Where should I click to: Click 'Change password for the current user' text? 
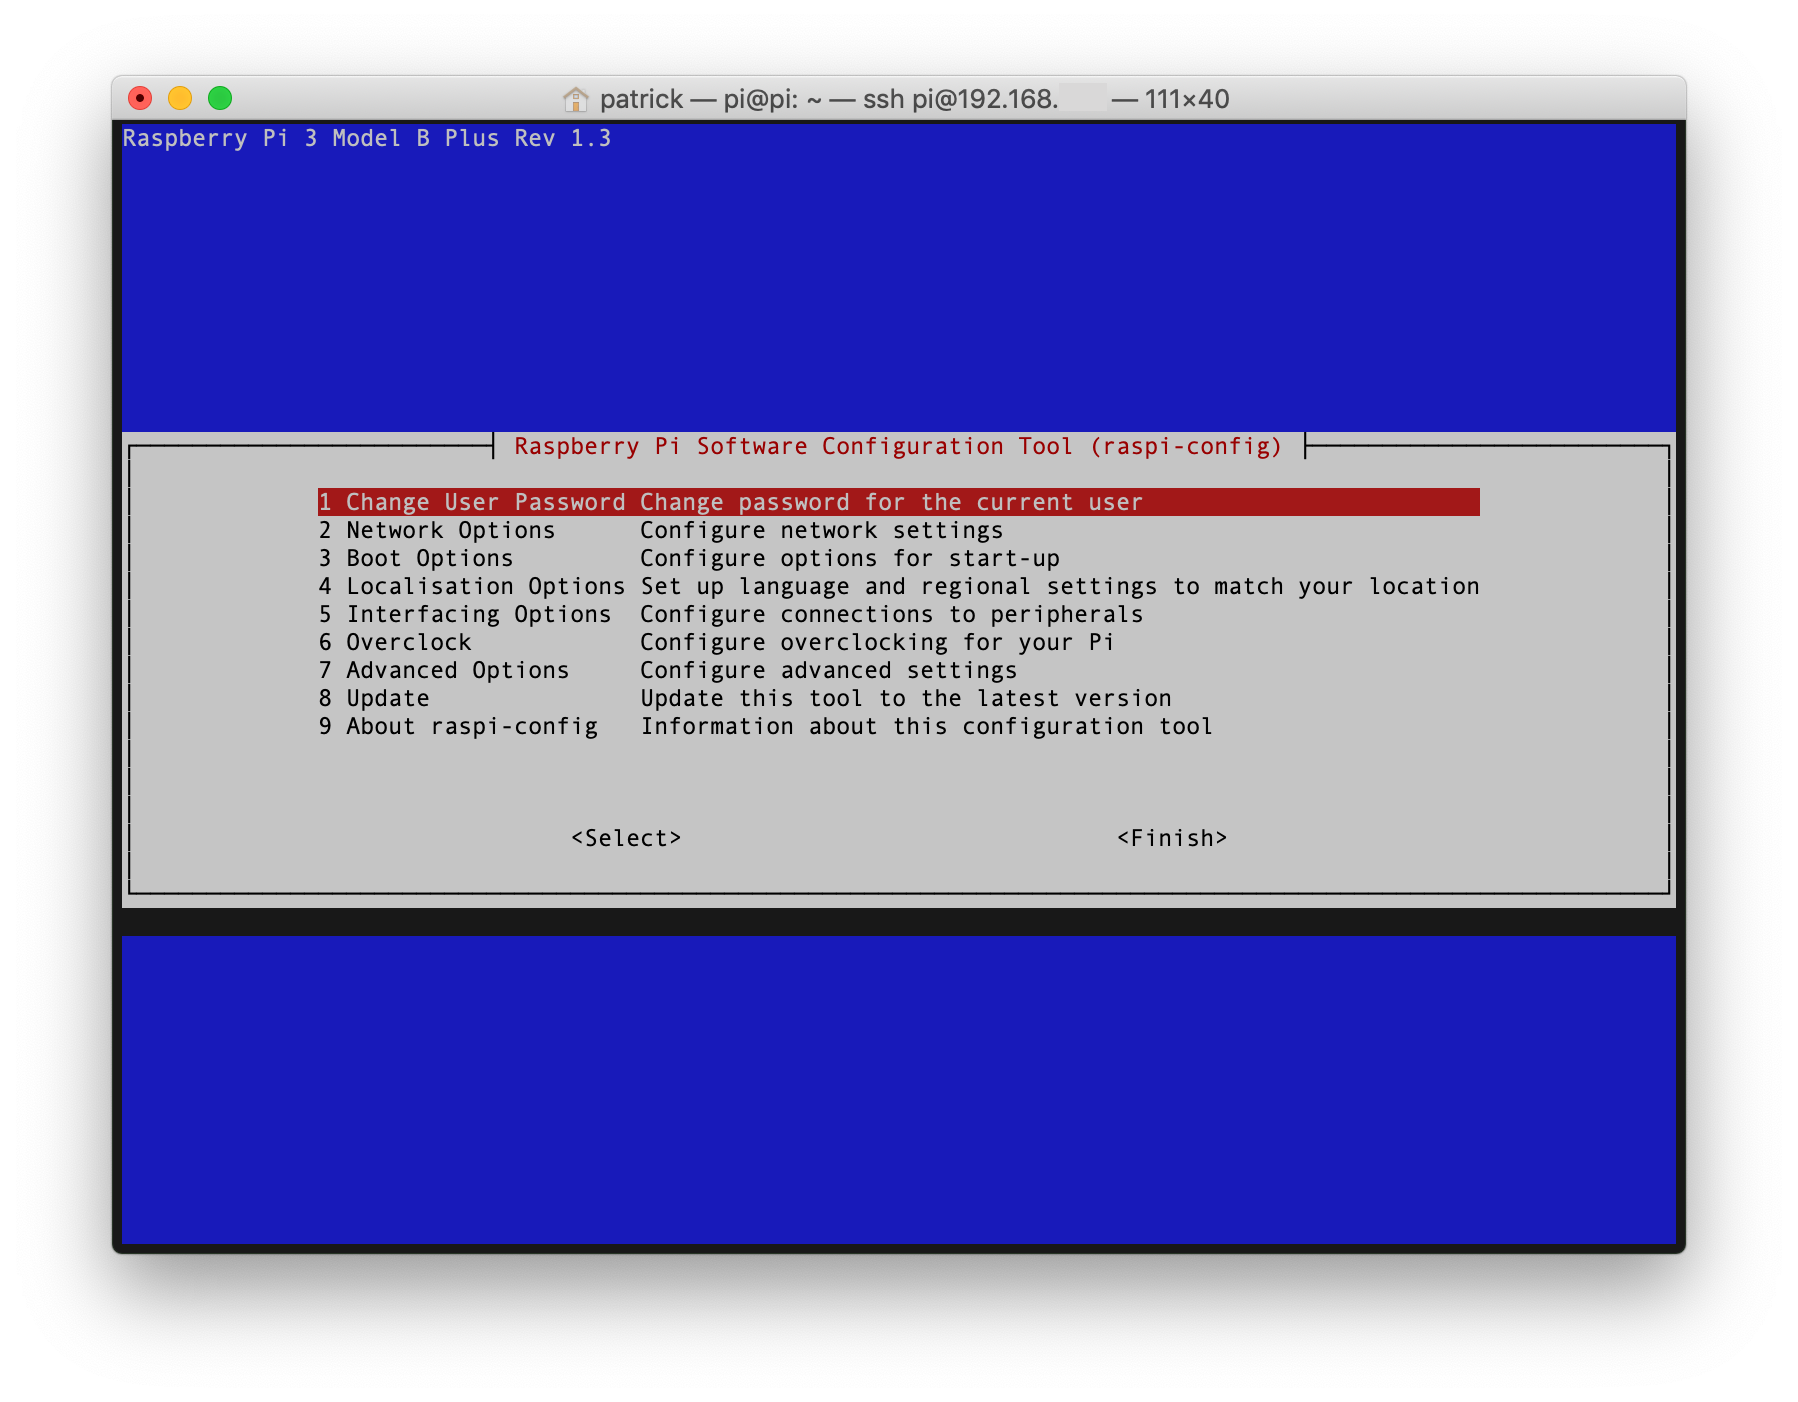891,502
